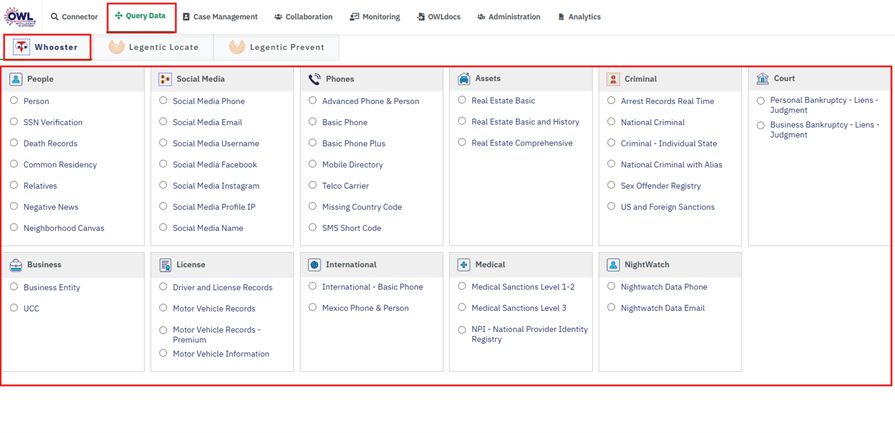Click the Legentic Prevent logo icon
The image size is (895, 433).
(x=237, y=47)
